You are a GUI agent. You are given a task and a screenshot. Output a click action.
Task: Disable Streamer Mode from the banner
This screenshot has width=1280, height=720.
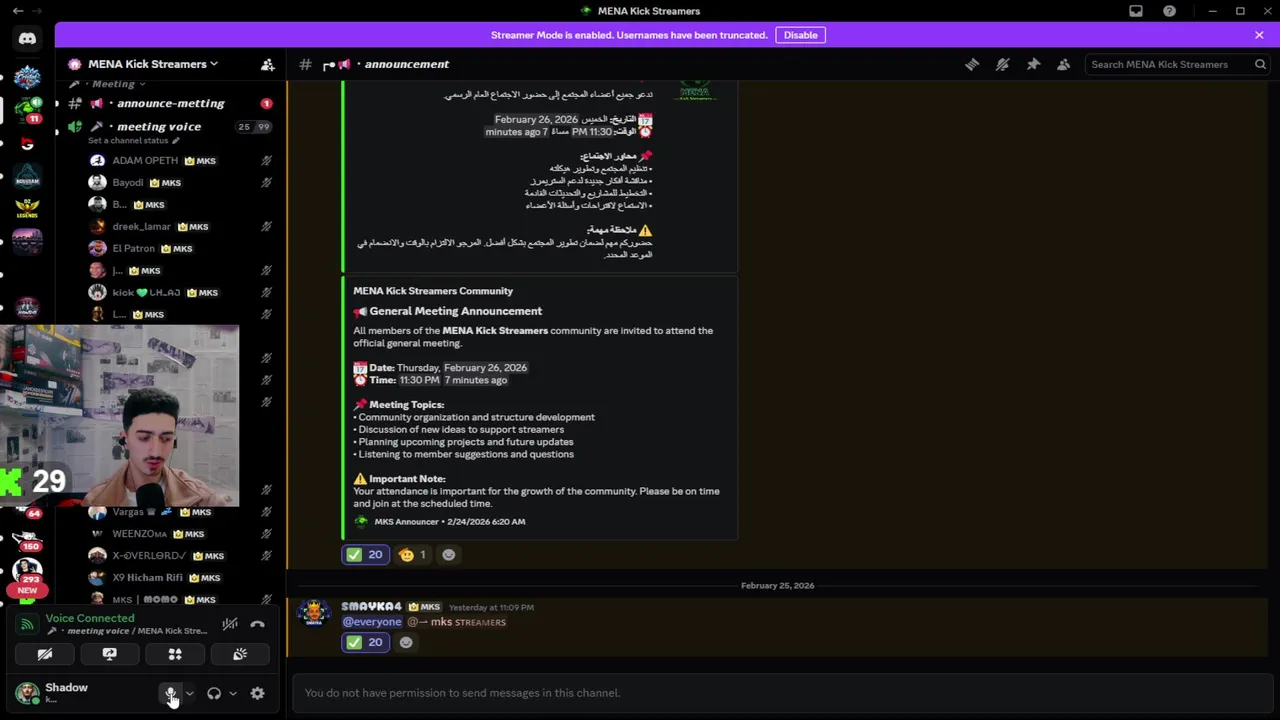click(800, 35)
